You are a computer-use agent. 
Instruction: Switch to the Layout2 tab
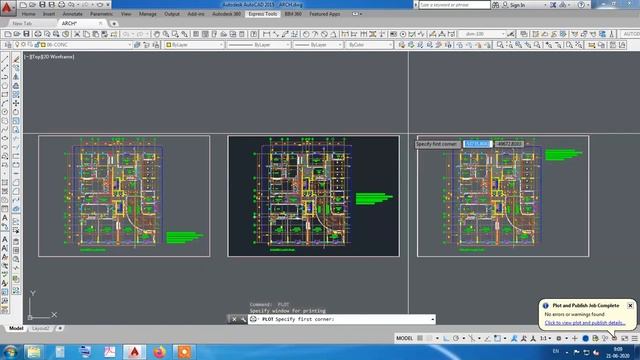40,328
